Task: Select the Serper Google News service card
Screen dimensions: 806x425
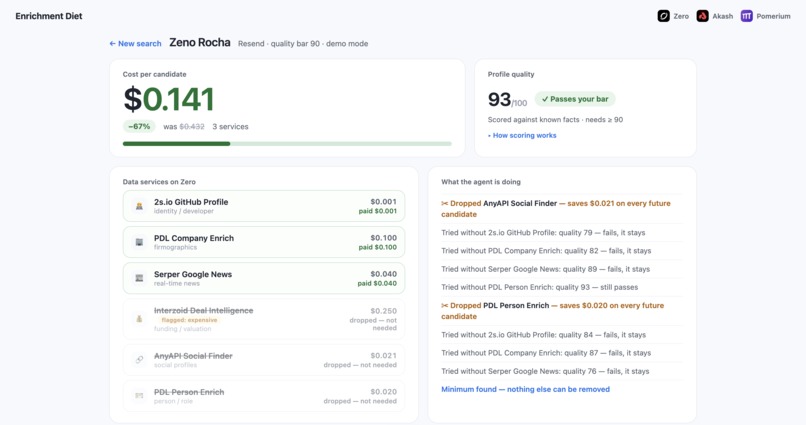Action: click(264, 278)
